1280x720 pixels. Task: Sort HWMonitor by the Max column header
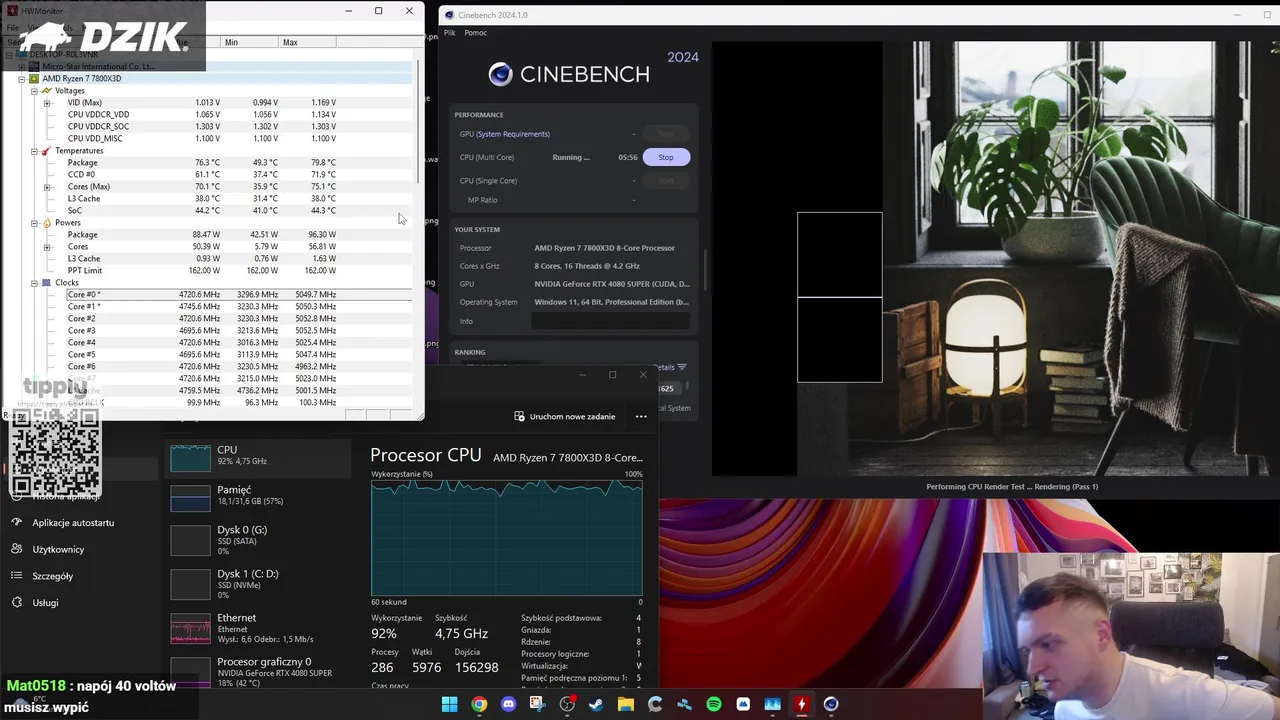point(308,42)
